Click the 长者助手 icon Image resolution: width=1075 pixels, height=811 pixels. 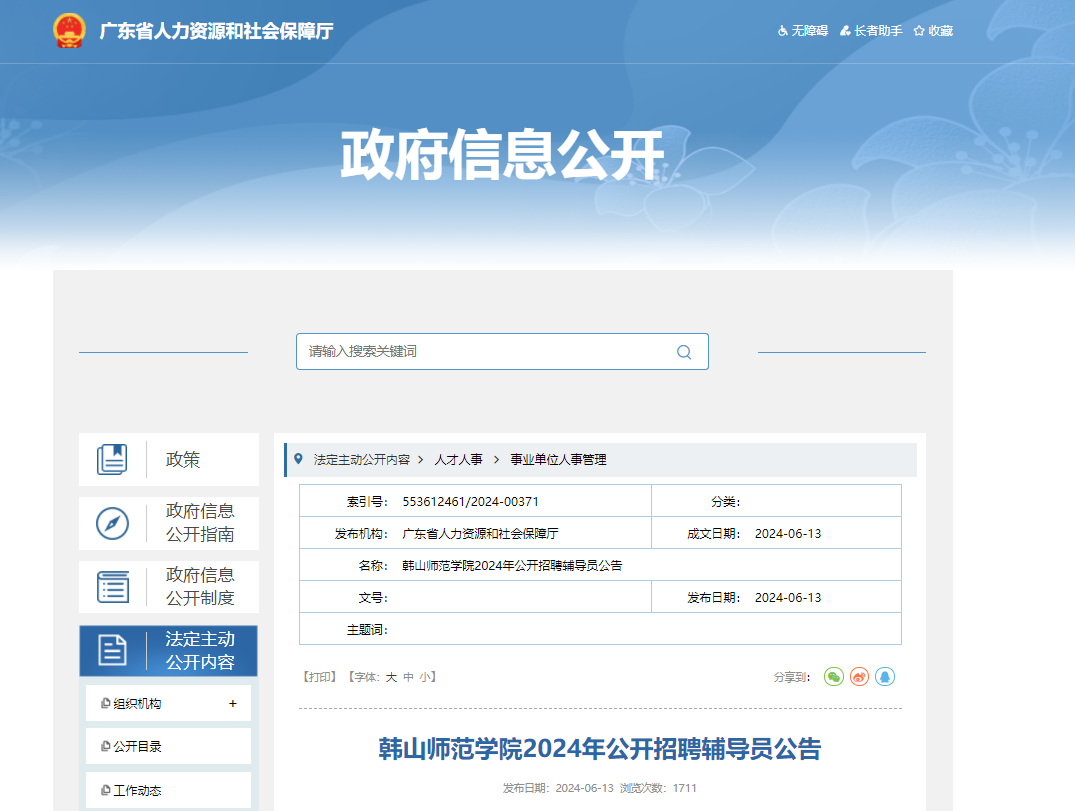(x=845, y=31)
